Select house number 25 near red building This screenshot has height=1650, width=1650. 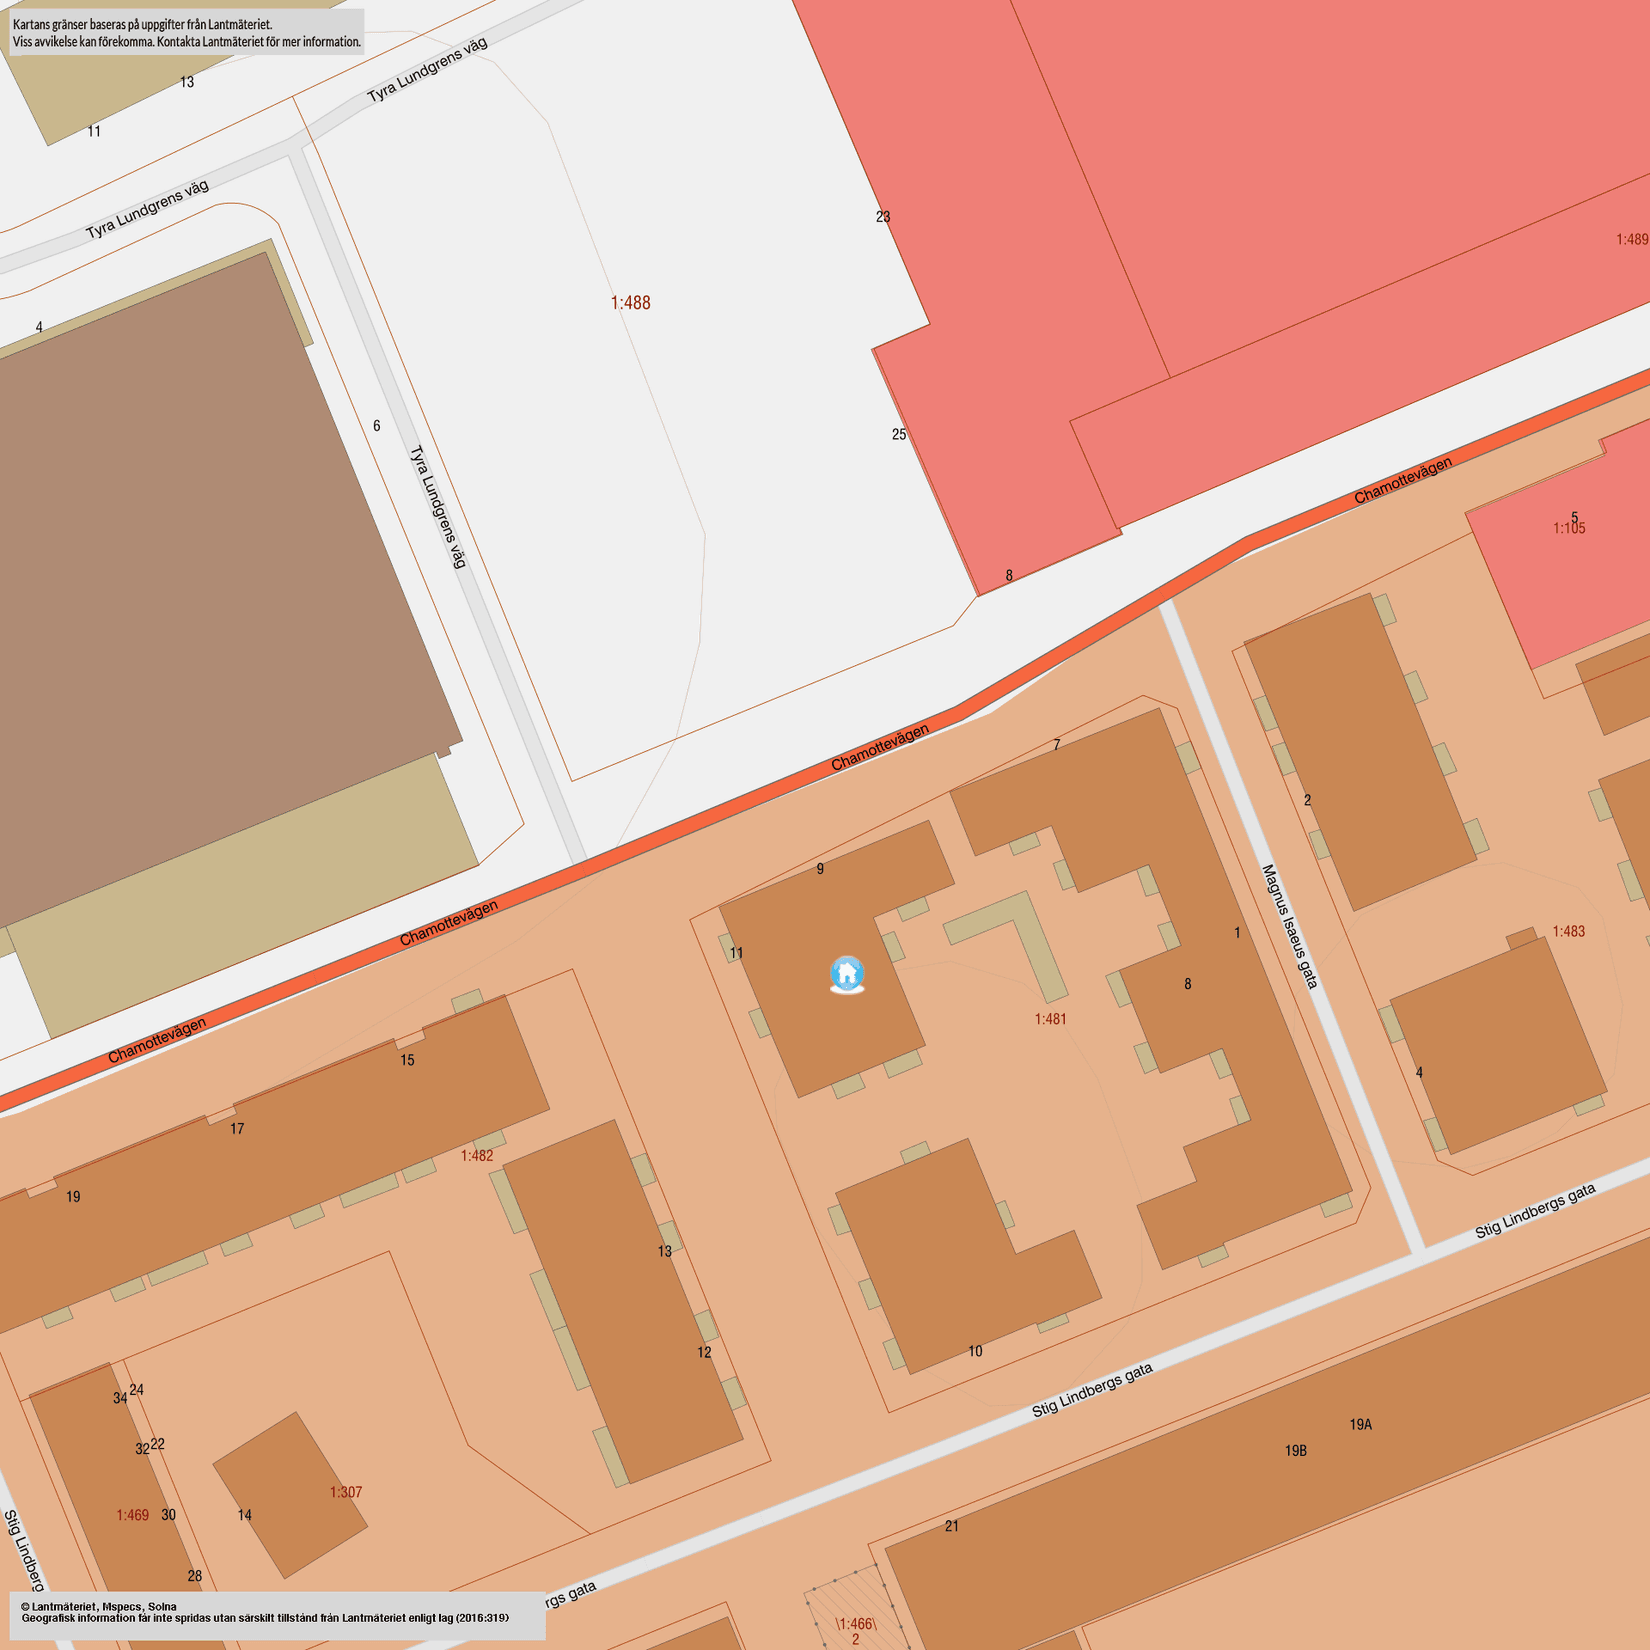click(899, 434)
